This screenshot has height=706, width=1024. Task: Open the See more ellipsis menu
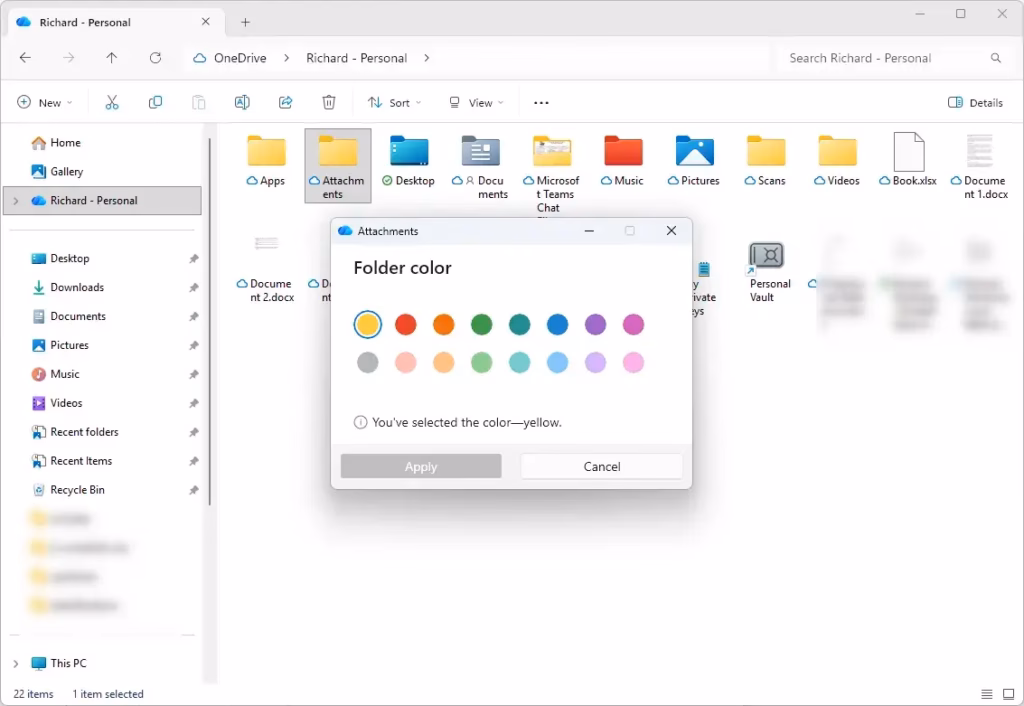point(541,102)
